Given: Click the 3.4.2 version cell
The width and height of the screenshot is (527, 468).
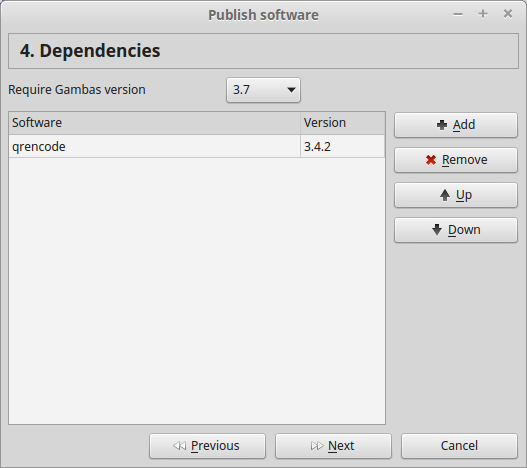Looking at the screenshot, I should tap(342, 147).
